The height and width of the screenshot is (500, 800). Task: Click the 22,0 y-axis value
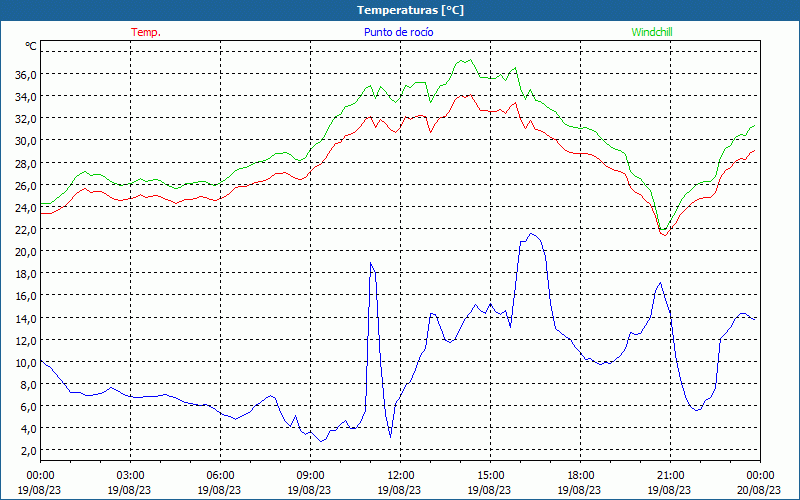coord(26,230)
